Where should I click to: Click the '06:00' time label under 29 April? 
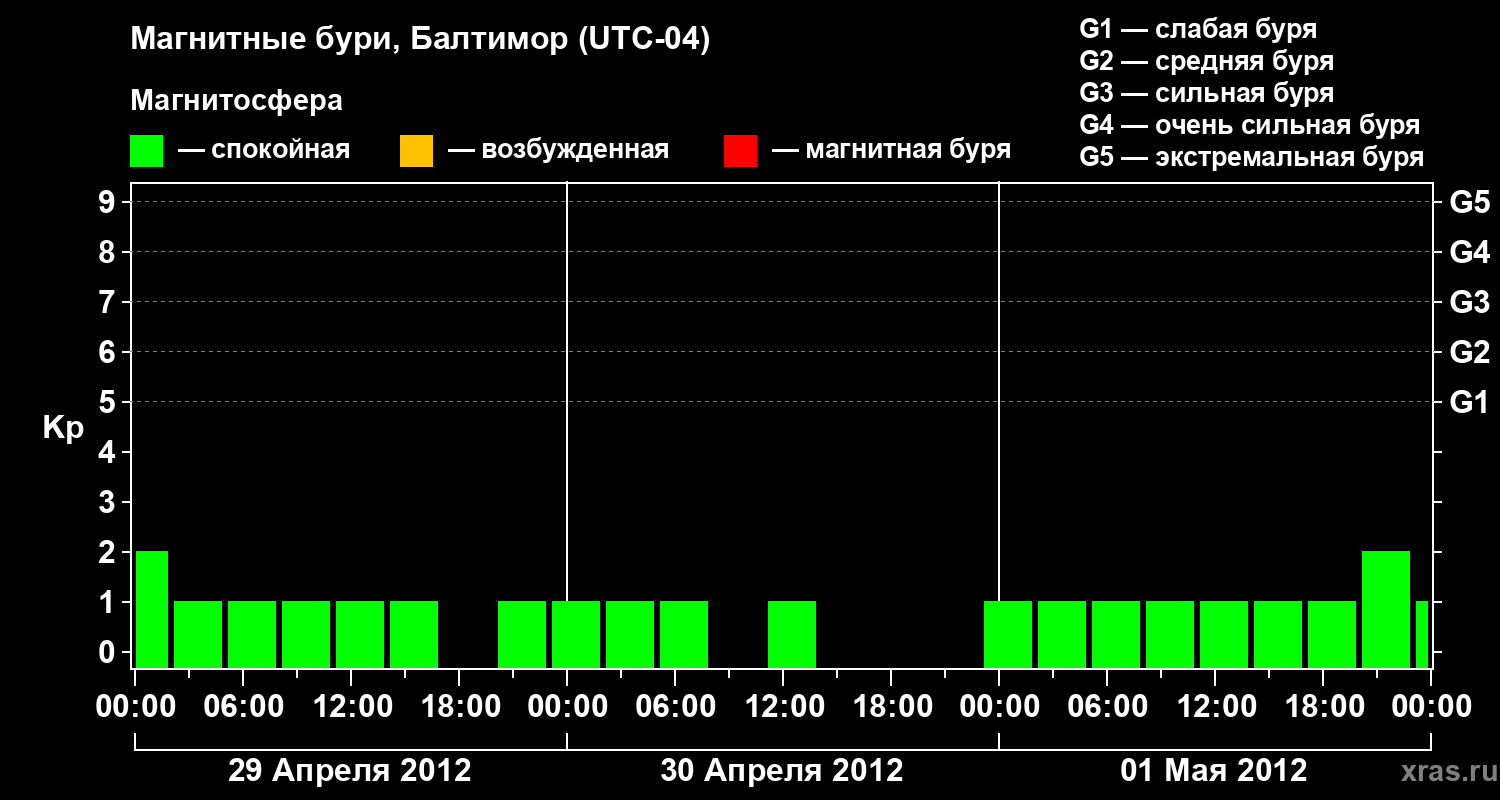coord(244,707)
